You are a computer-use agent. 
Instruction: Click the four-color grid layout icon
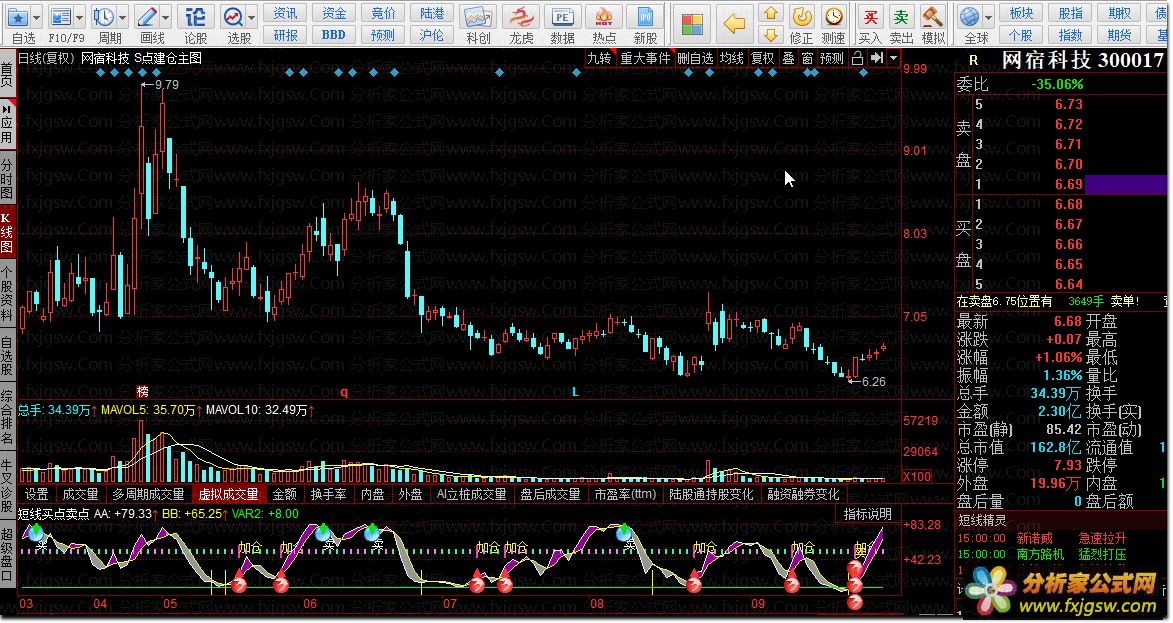tap(692, 24)
